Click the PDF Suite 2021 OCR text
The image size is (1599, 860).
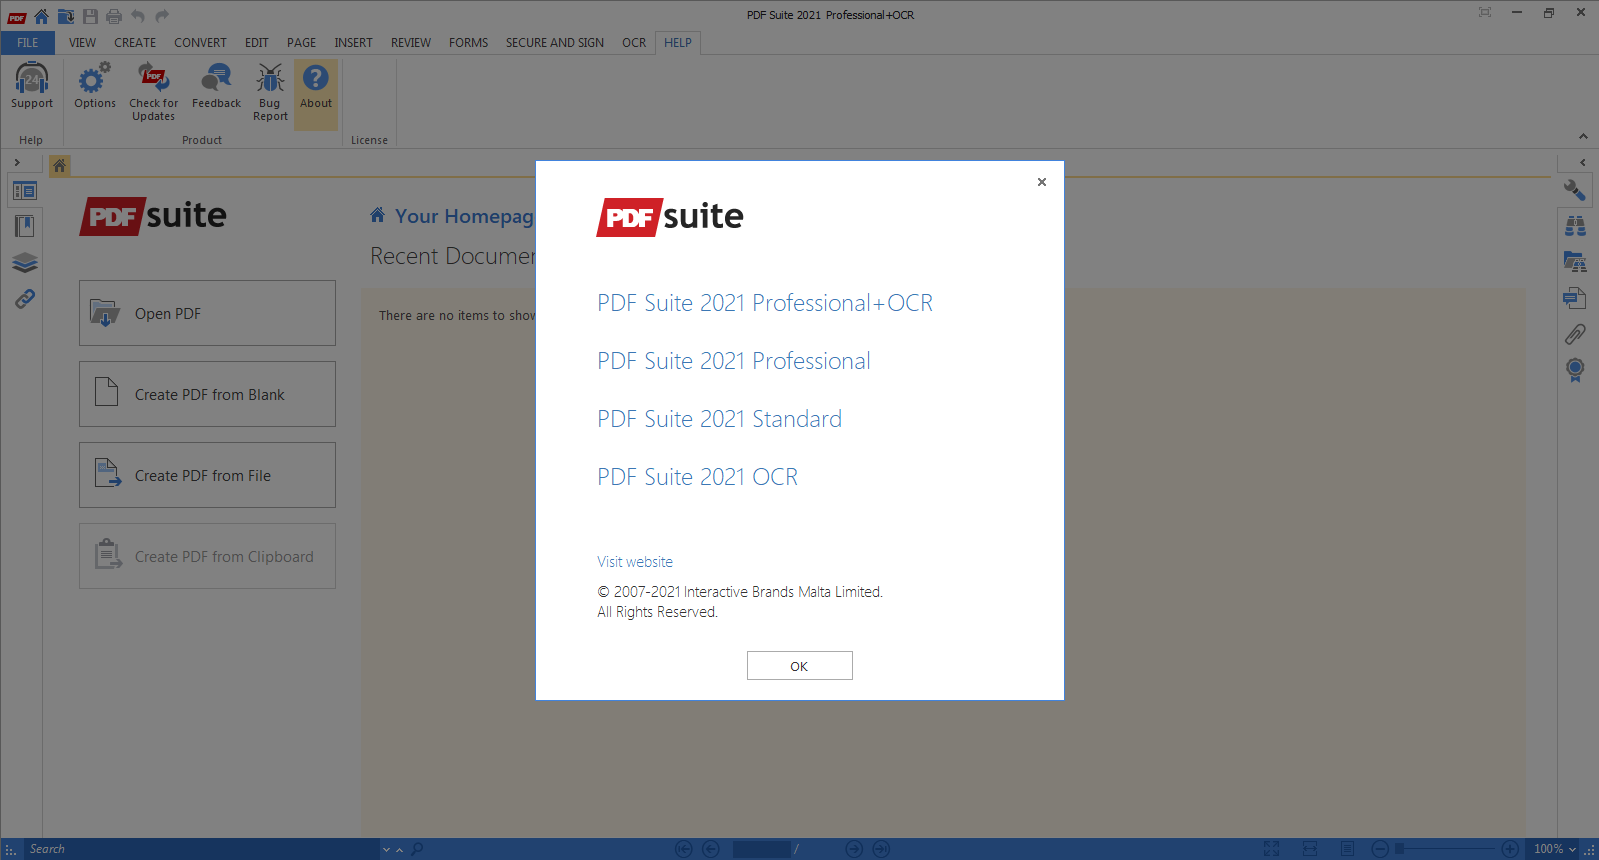[x=698, y=477]
